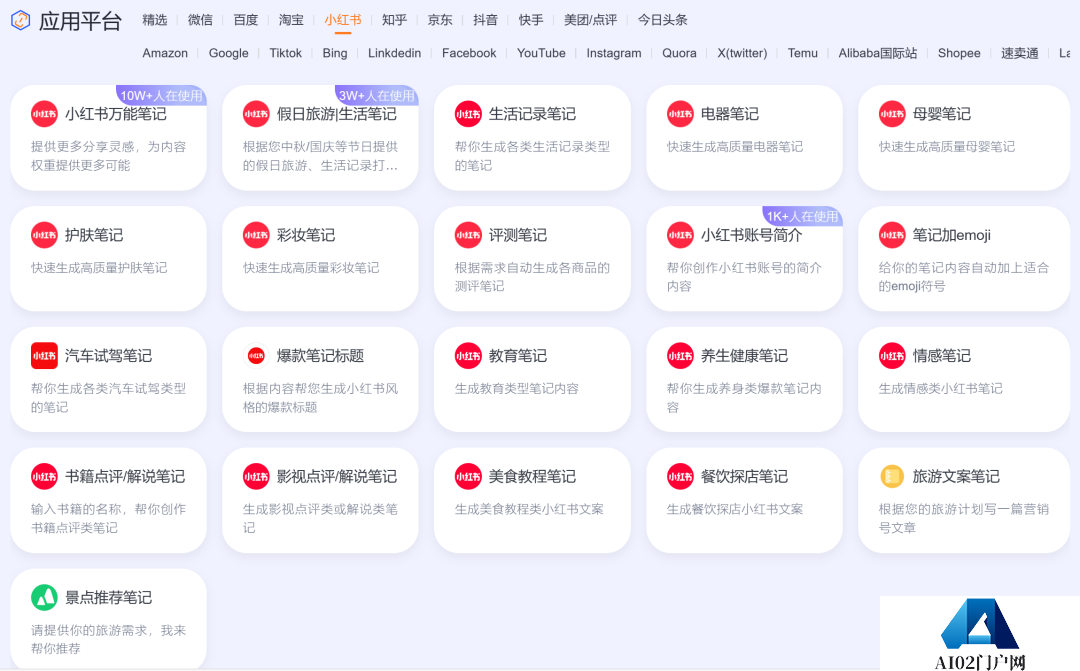Click description 生成美食教程类小红书文案
1080x671 pixels.
tap(529, 509)
